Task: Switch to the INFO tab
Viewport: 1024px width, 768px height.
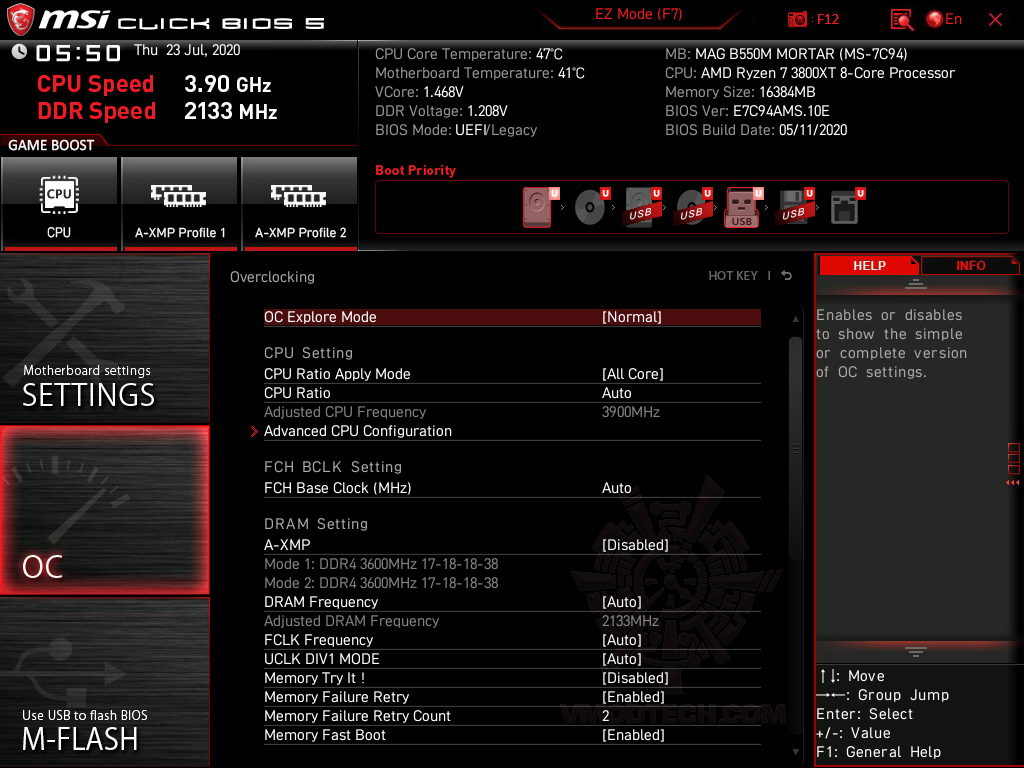Action: tap(969, 265)
